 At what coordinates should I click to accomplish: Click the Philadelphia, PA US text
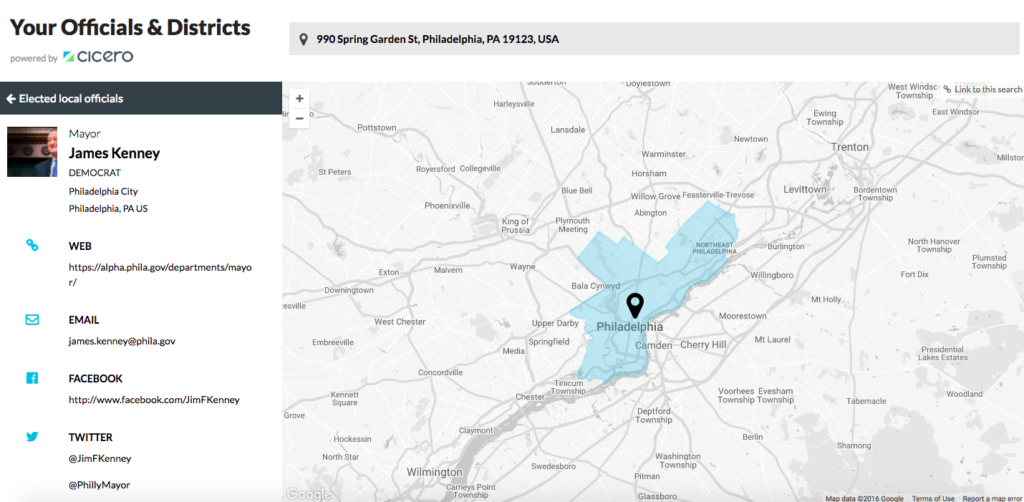tap(110, 209)
